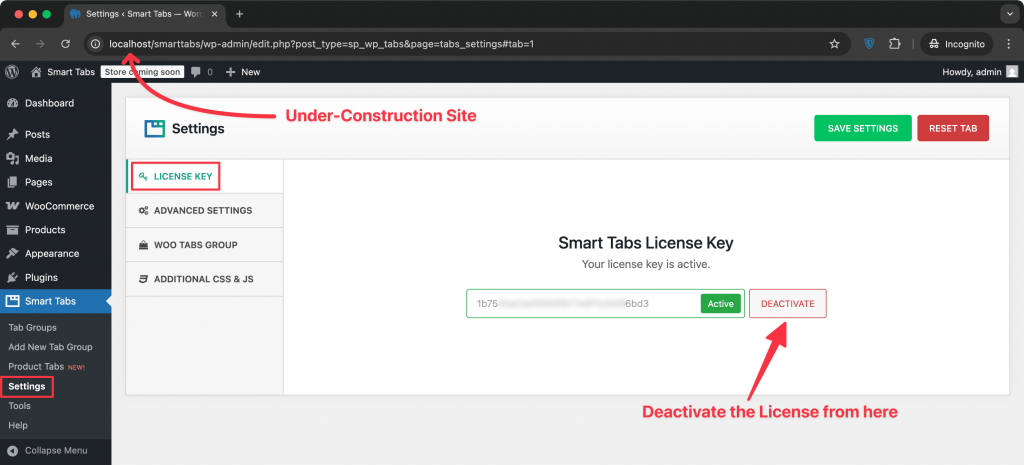Screen dimensions: 1024x465
Task: Click the Store coming soon badge
Action: tap(142, 72)
